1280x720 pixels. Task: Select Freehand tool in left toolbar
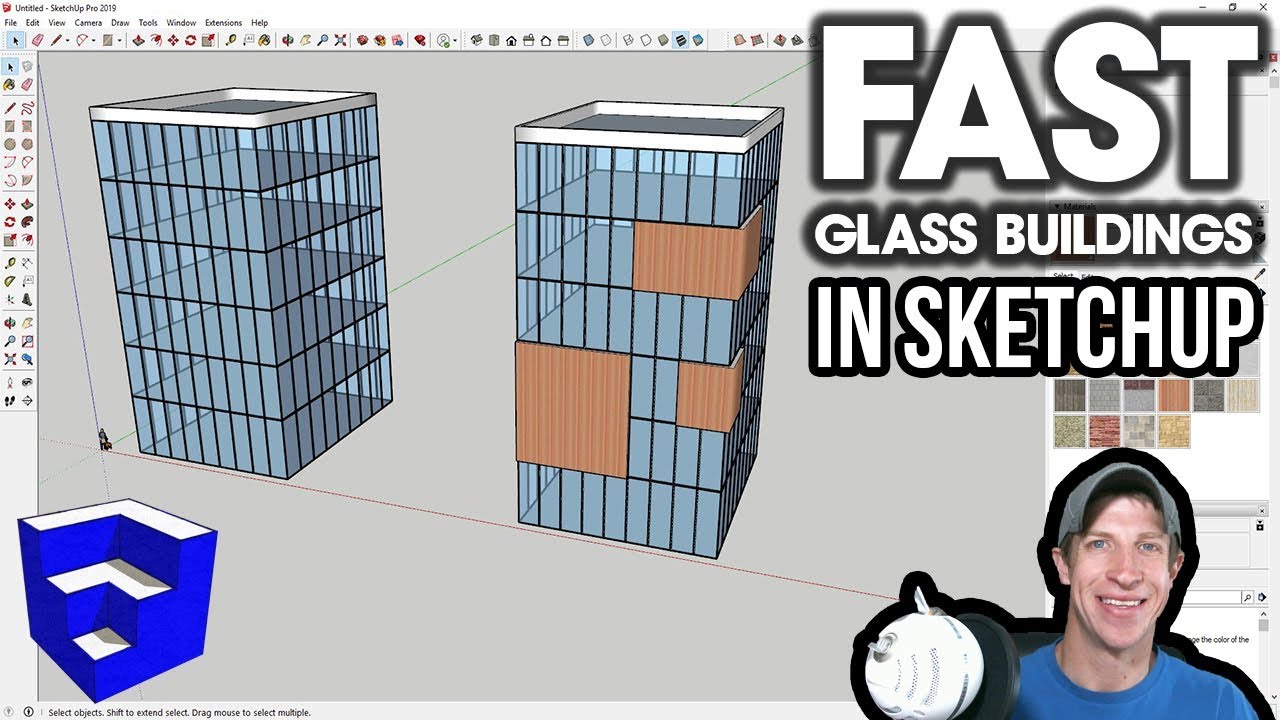[x=28, y=106]
